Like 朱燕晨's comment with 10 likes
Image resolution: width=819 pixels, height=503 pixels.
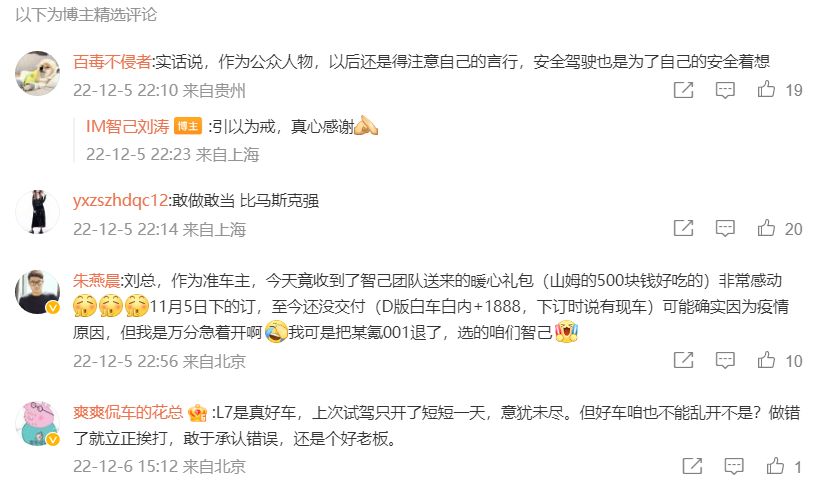pyautogui.click(x=766, y=360)
